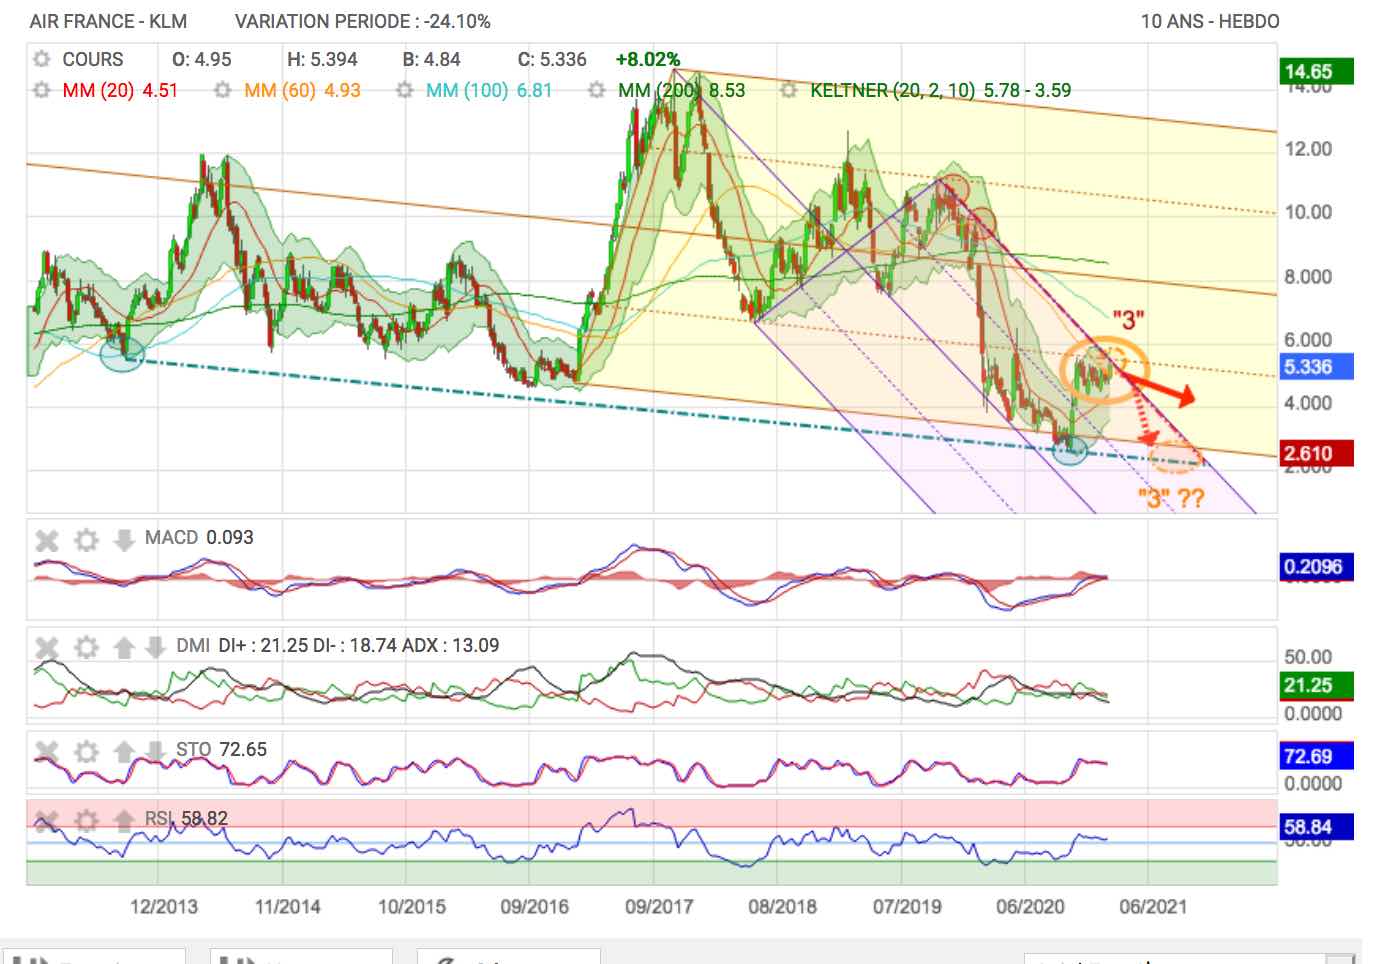Click the 8.000 price axis label

coord(1308,277)
